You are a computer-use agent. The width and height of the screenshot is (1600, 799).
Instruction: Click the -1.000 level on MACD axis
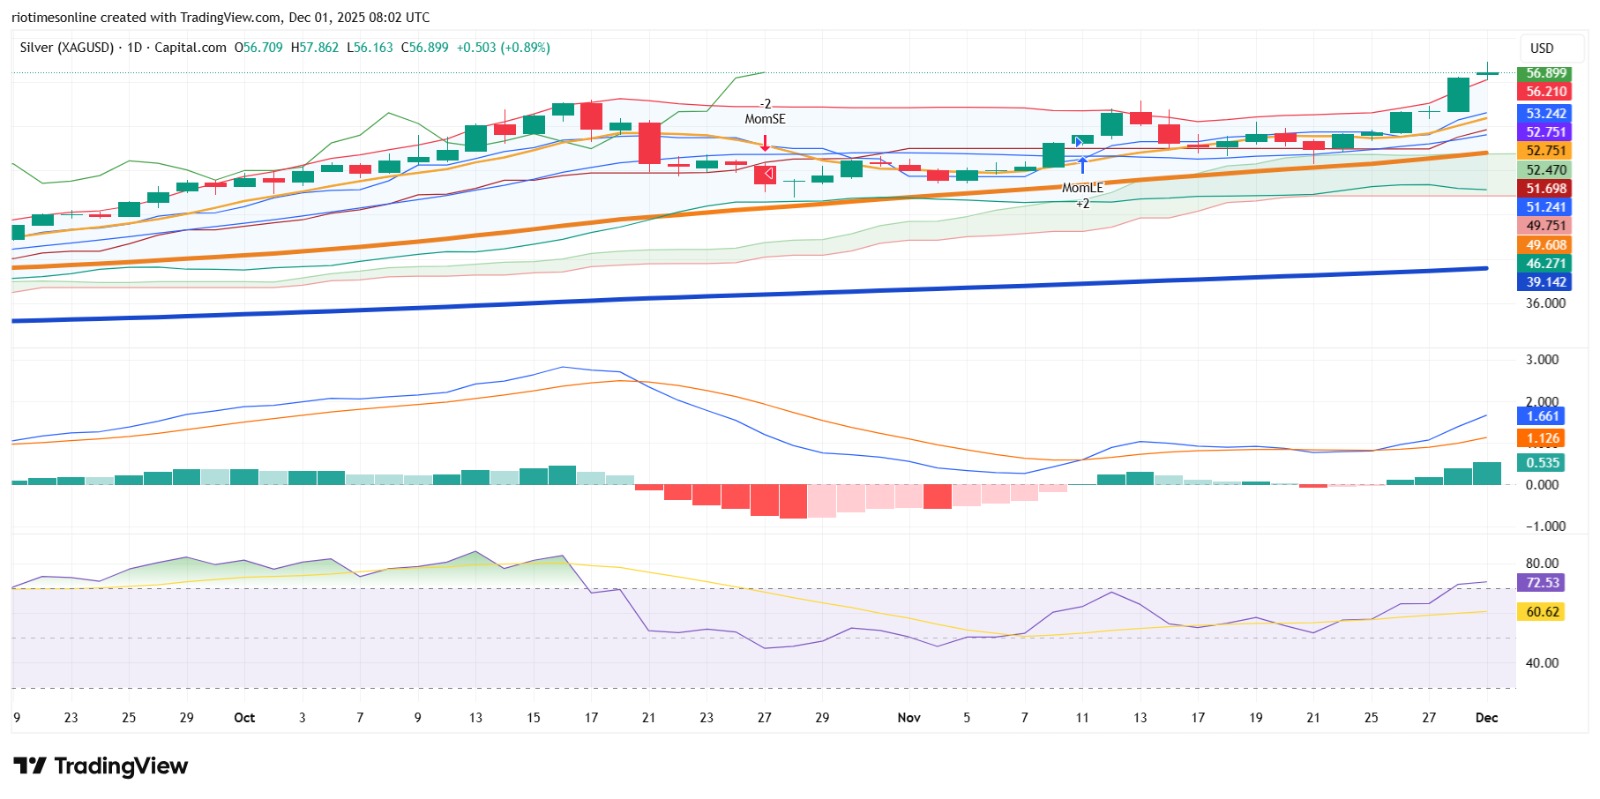pyautogui.click(x=1545, y=526)
